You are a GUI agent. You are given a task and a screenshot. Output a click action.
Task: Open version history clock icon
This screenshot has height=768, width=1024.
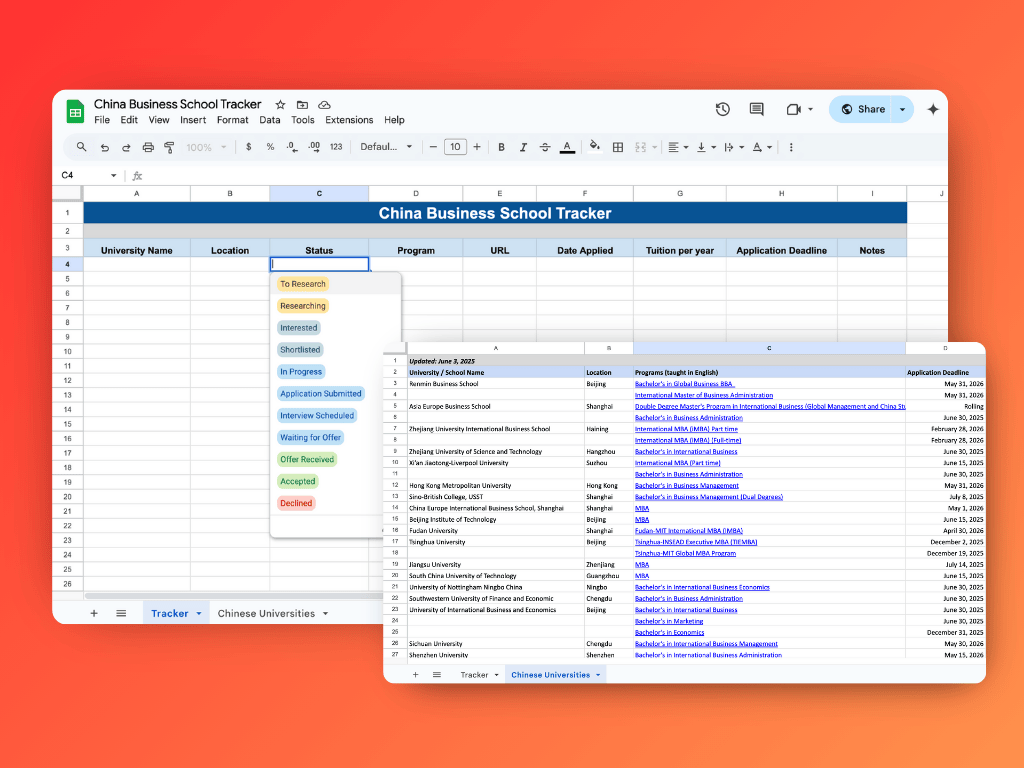coord(722,109)
